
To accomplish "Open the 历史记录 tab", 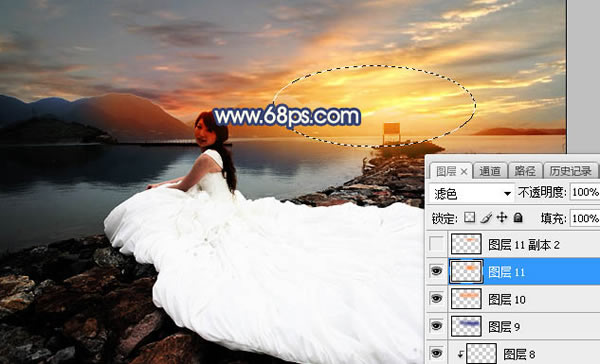I will 570,171.
